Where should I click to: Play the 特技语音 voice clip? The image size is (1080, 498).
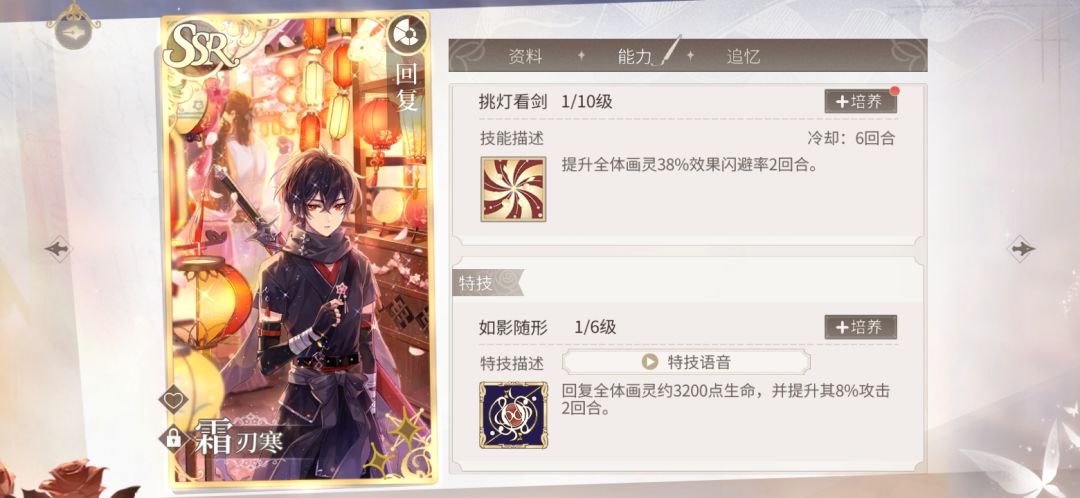pos(686,362)
